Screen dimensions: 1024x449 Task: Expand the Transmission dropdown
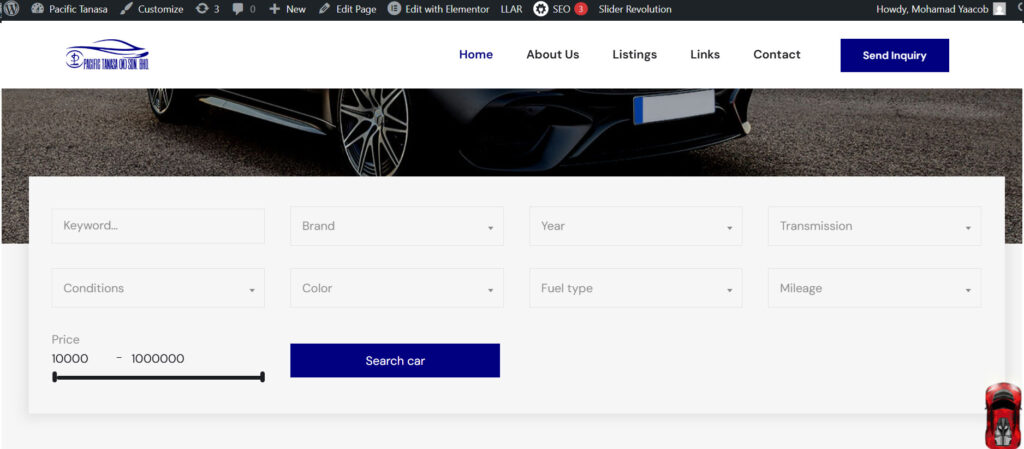874,226
